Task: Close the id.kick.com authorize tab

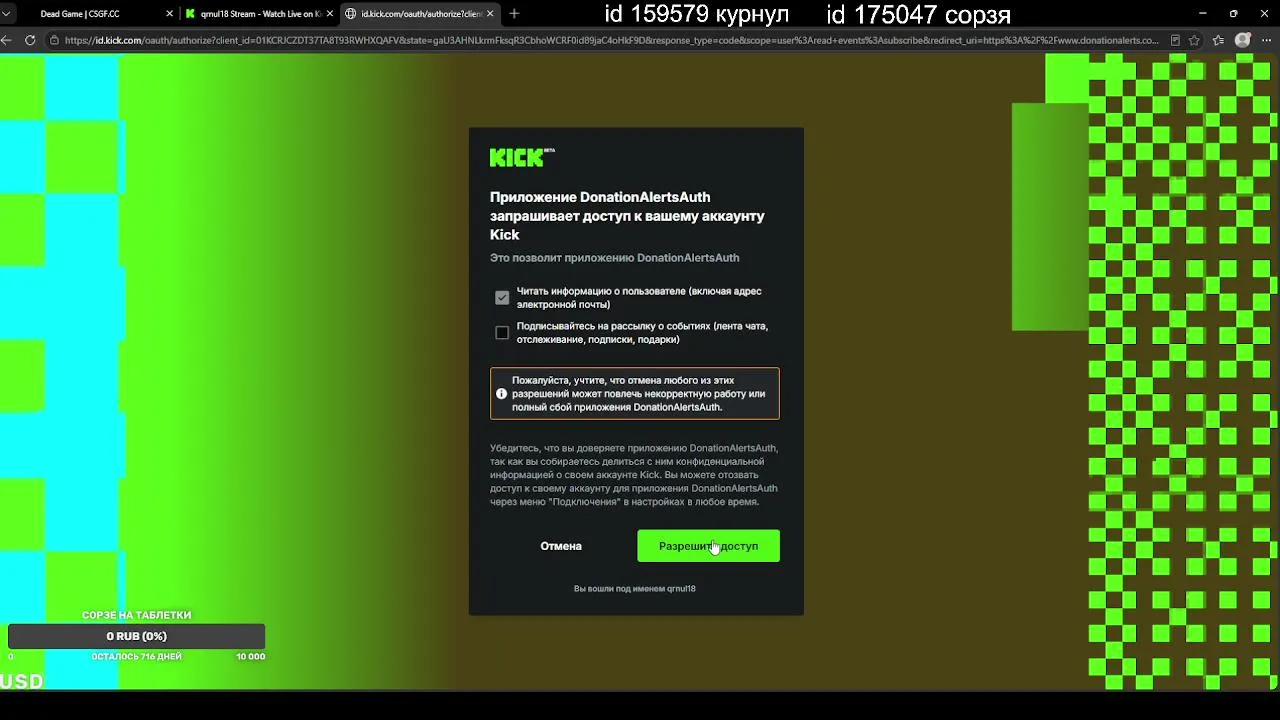Action: [x=490, y=14]
